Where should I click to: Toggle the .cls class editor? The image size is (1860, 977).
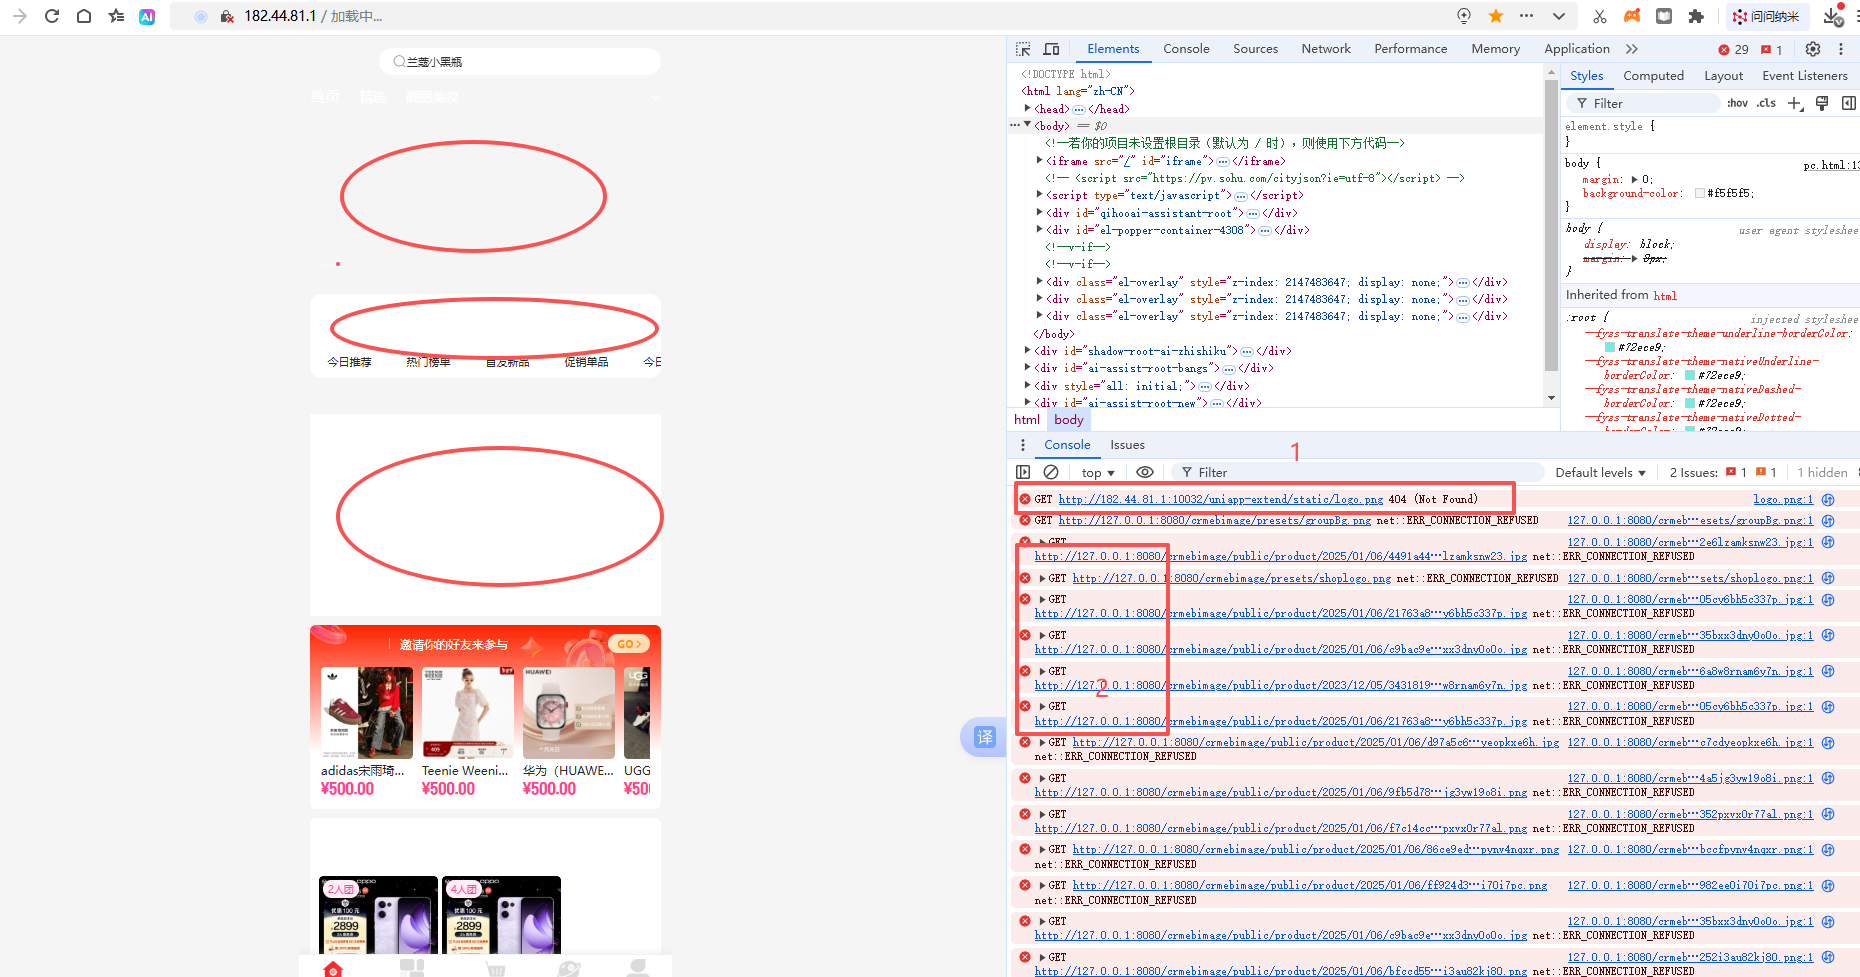(1767, 103)
